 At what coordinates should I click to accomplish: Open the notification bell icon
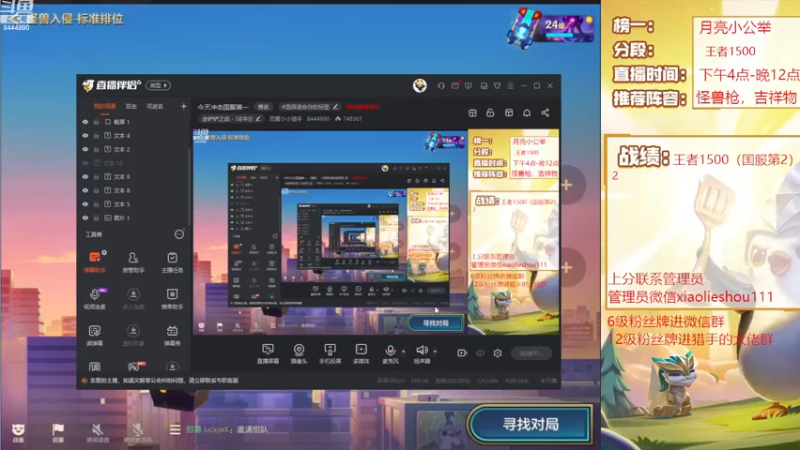[x=527, y=113]
